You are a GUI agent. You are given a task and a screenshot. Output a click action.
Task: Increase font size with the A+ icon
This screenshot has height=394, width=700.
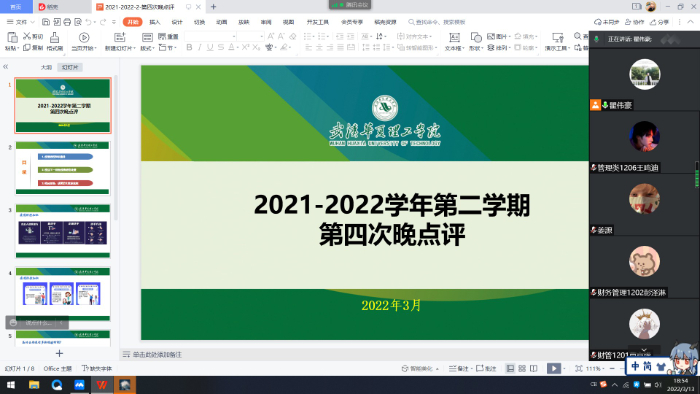271,36
